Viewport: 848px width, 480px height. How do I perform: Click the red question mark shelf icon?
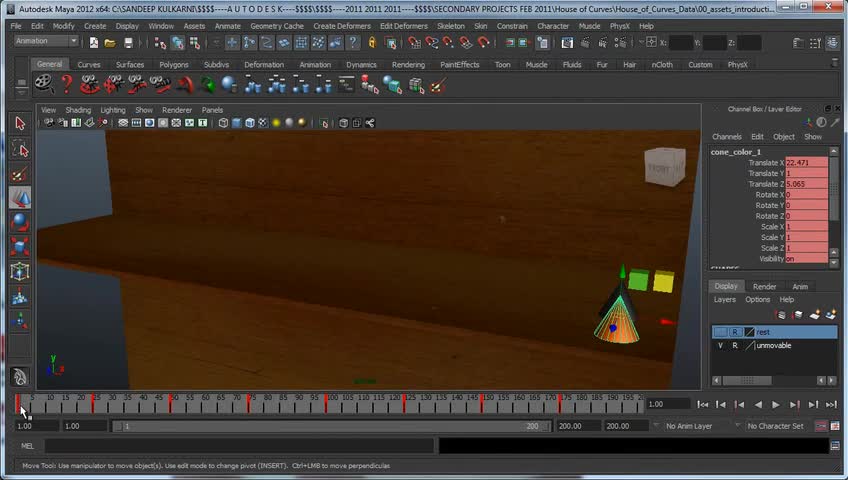(66, 85)
